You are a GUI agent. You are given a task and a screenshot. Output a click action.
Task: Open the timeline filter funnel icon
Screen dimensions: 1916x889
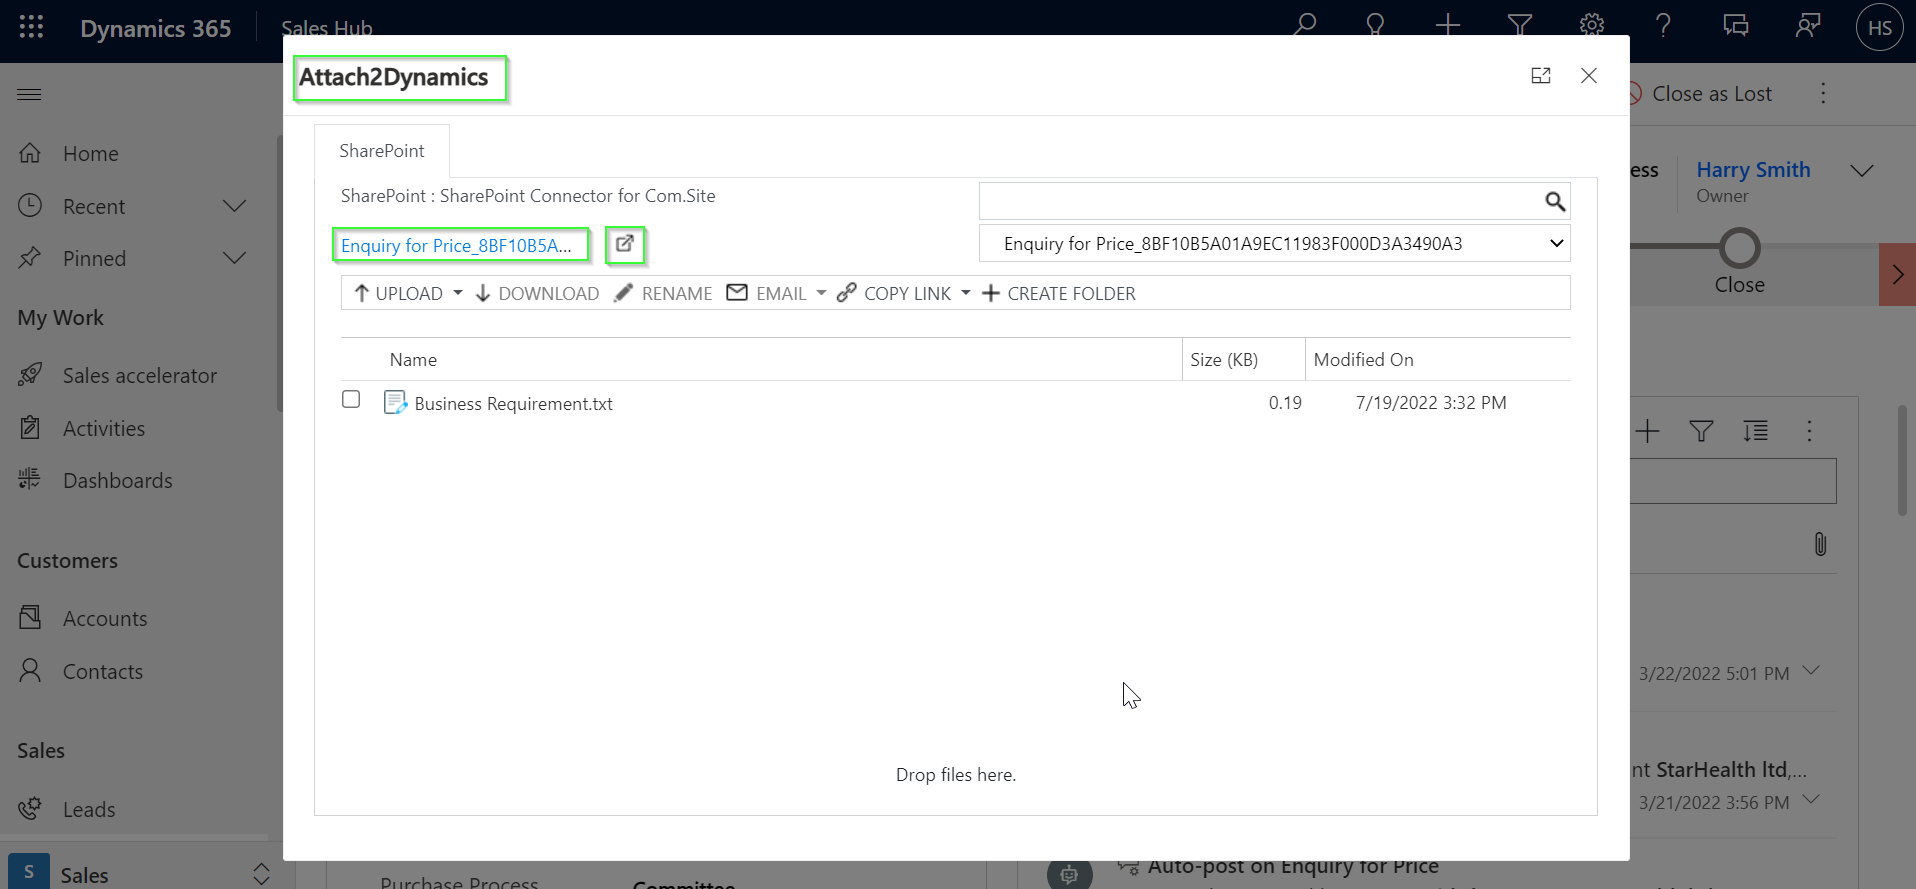click(1701, 431)
